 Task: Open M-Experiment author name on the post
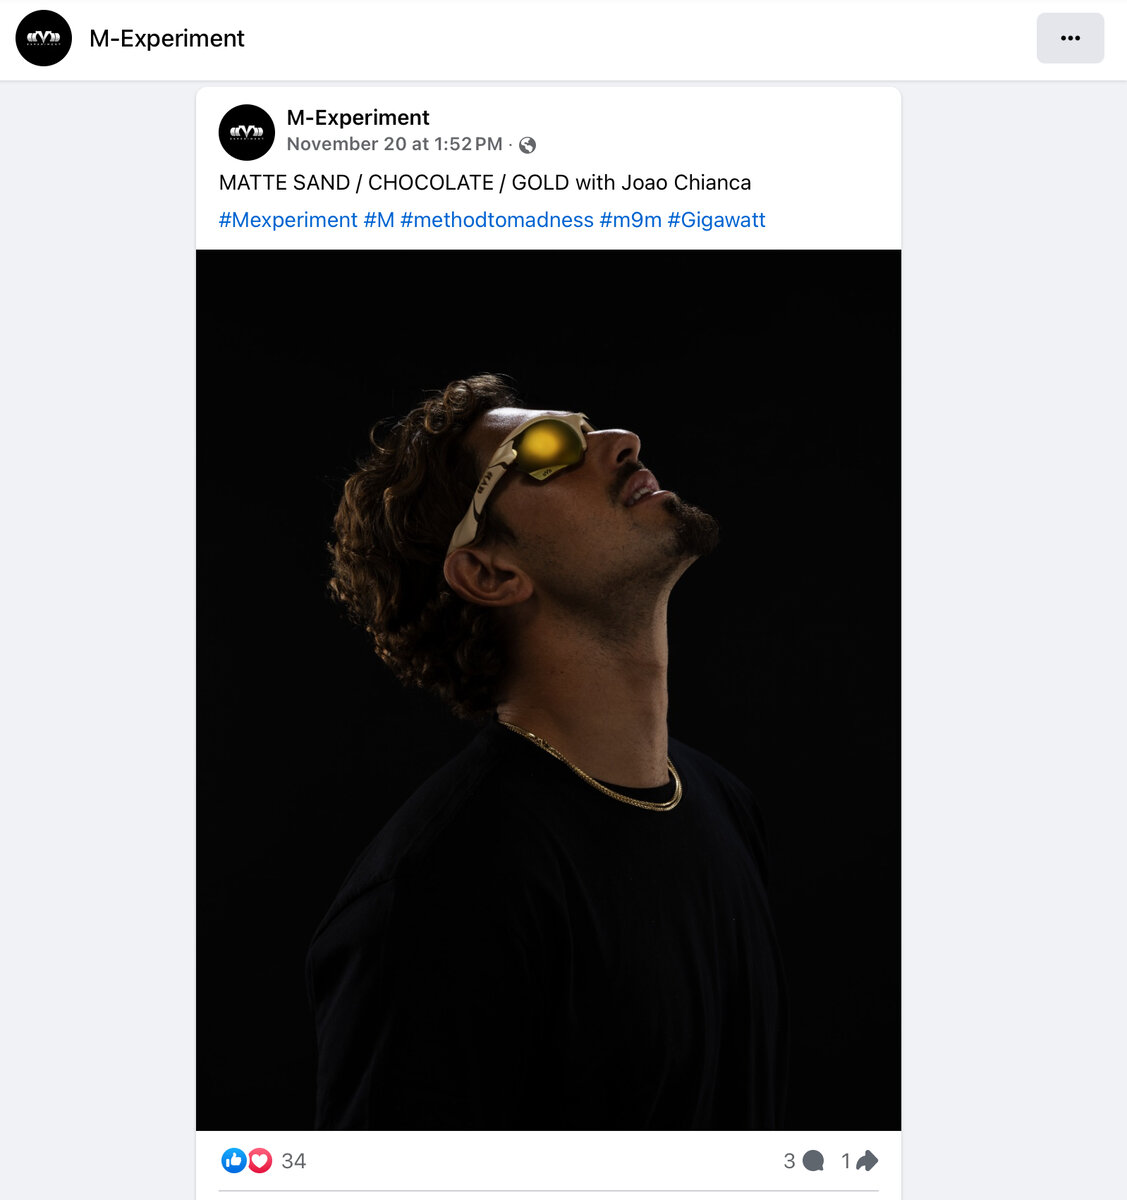358,118
